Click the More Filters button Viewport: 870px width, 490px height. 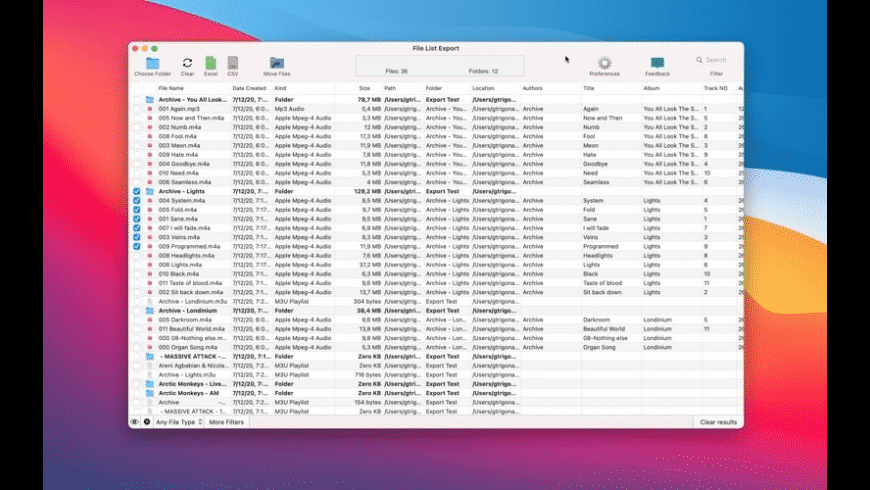pos(226,422)
